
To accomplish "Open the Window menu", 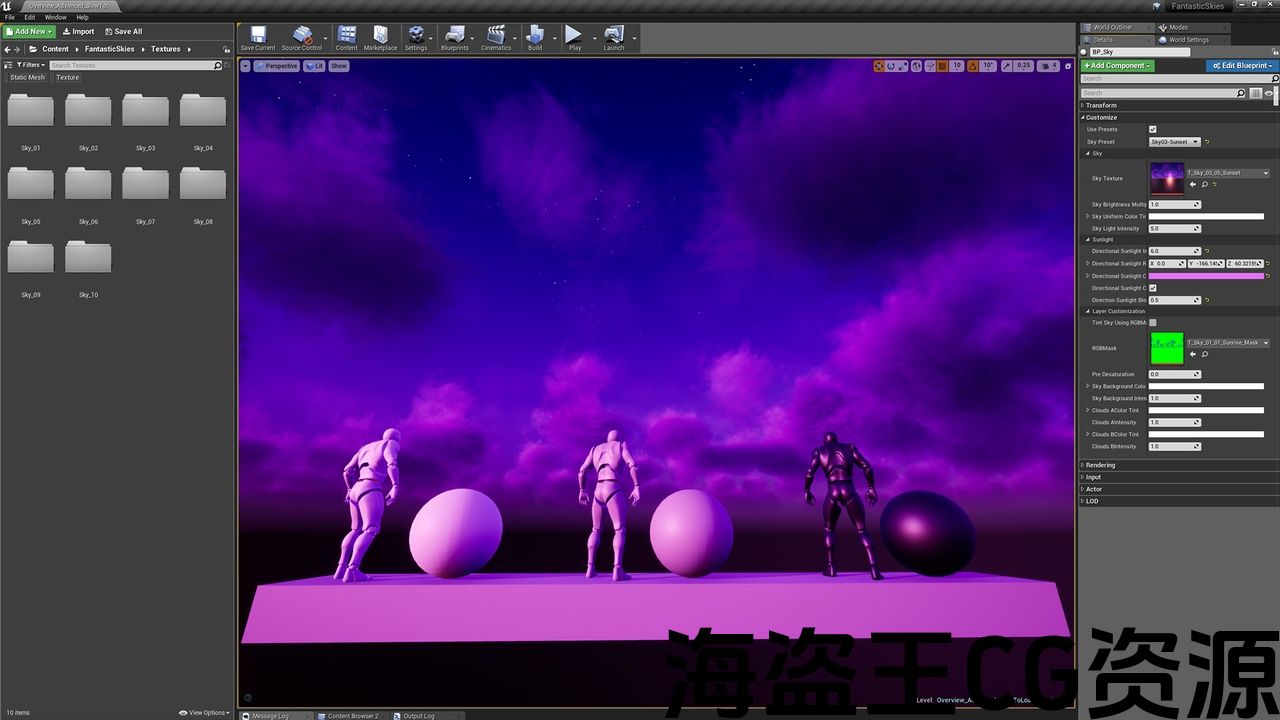I will [x=56, y=17].
